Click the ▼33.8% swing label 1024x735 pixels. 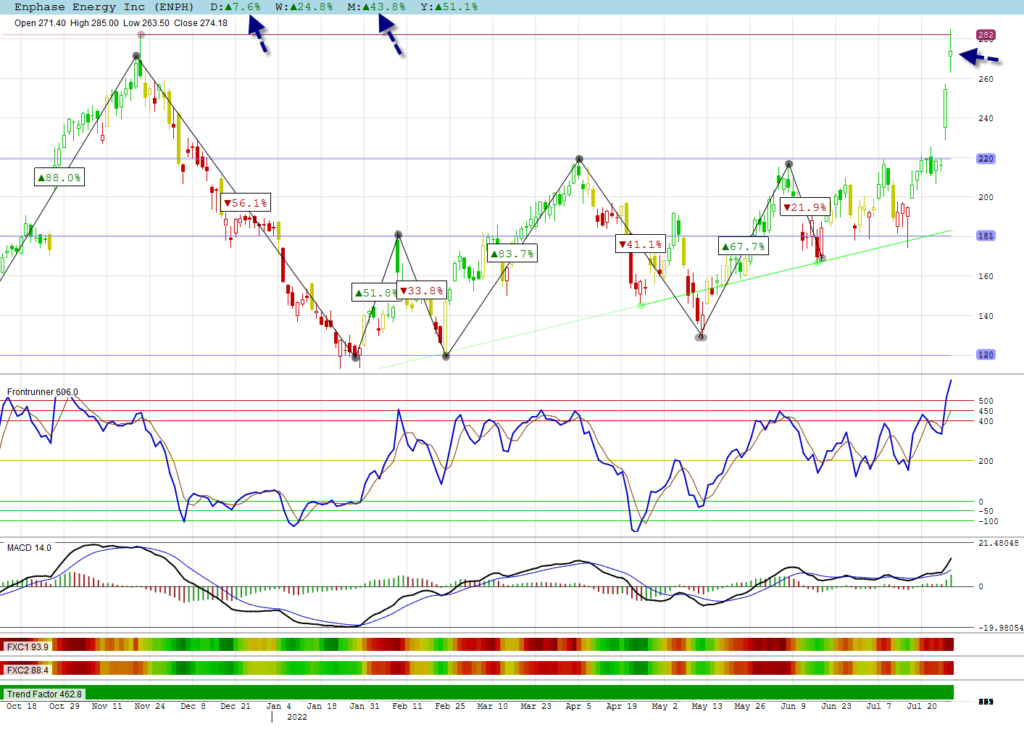[x=421, y=291]
